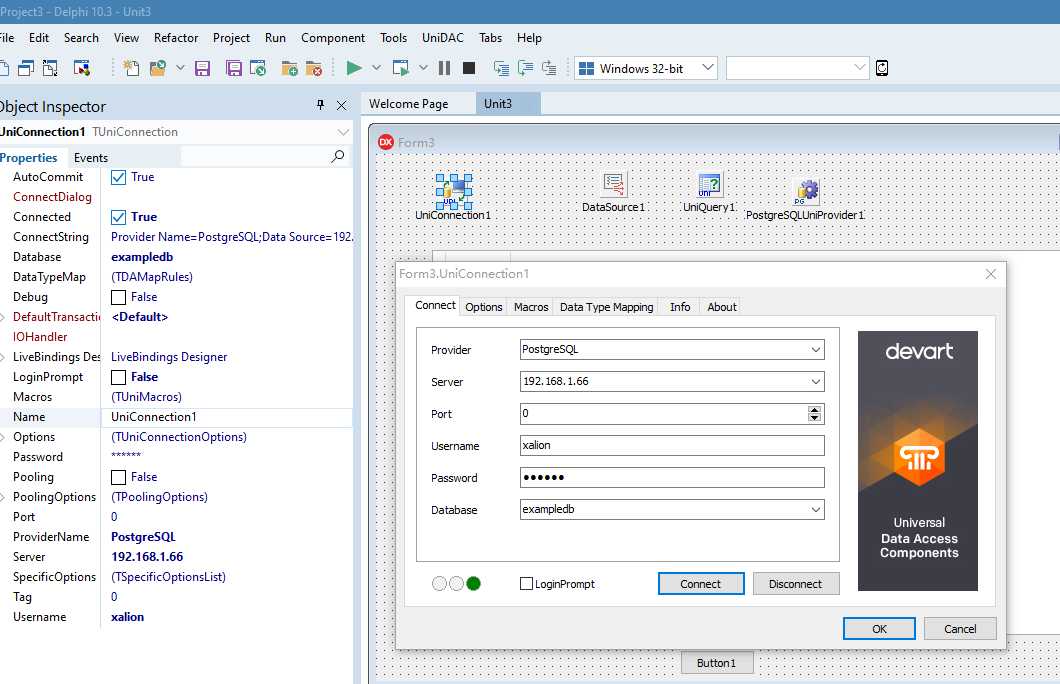Click the Object Inspector search magnifier icon
The image size is (1060, 684).
337,157
